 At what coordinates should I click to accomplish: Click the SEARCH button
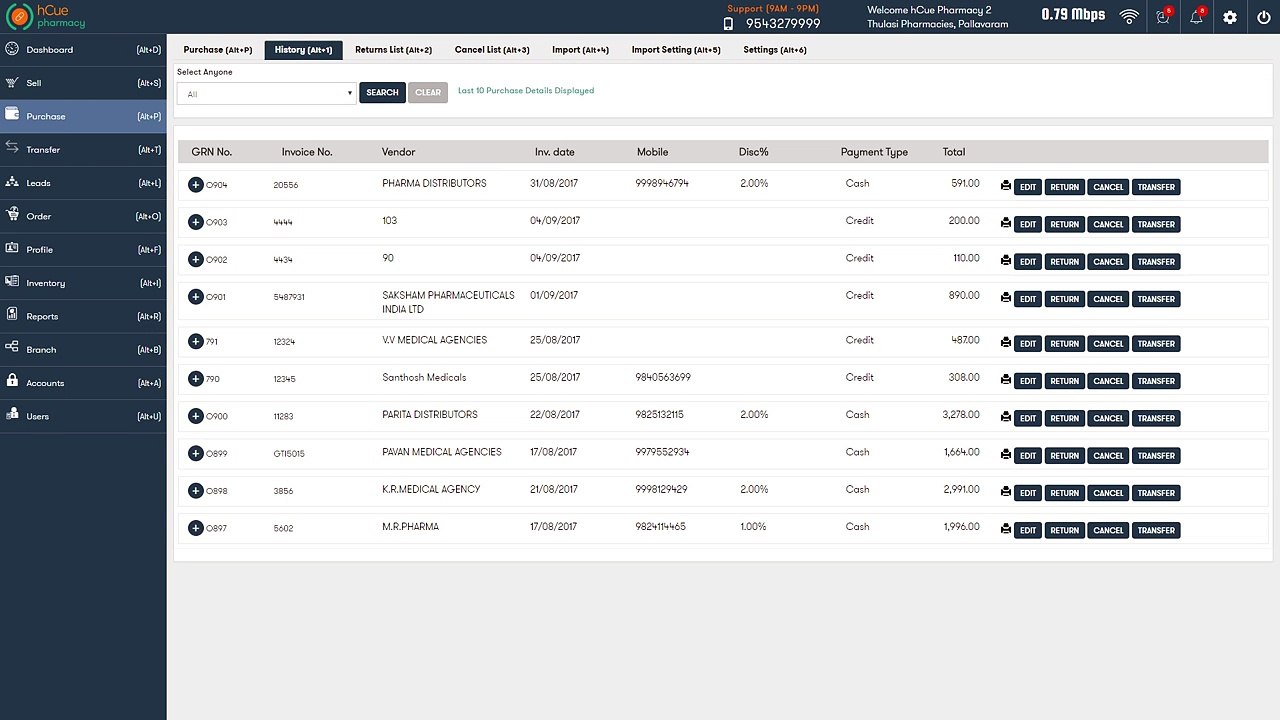[382, 93]
